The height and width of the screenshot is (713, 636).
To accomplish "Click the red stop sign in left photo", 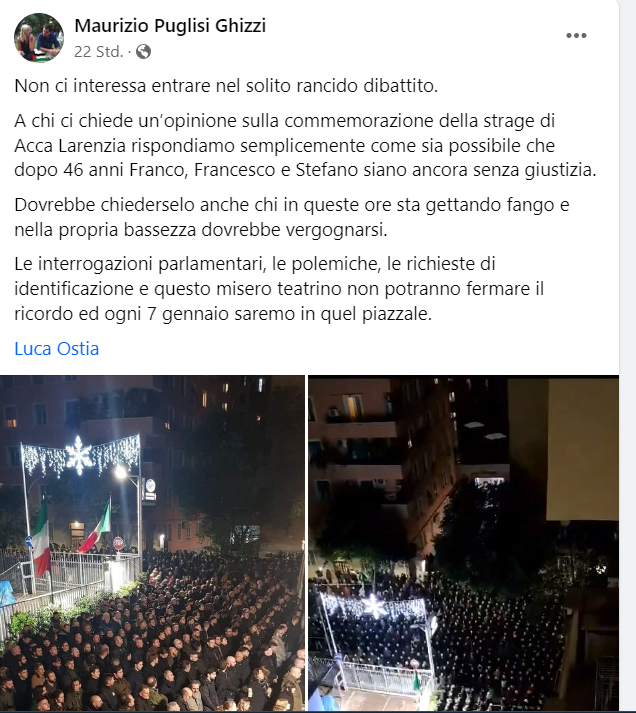I will pyautogui.click(x=118, y=543).
